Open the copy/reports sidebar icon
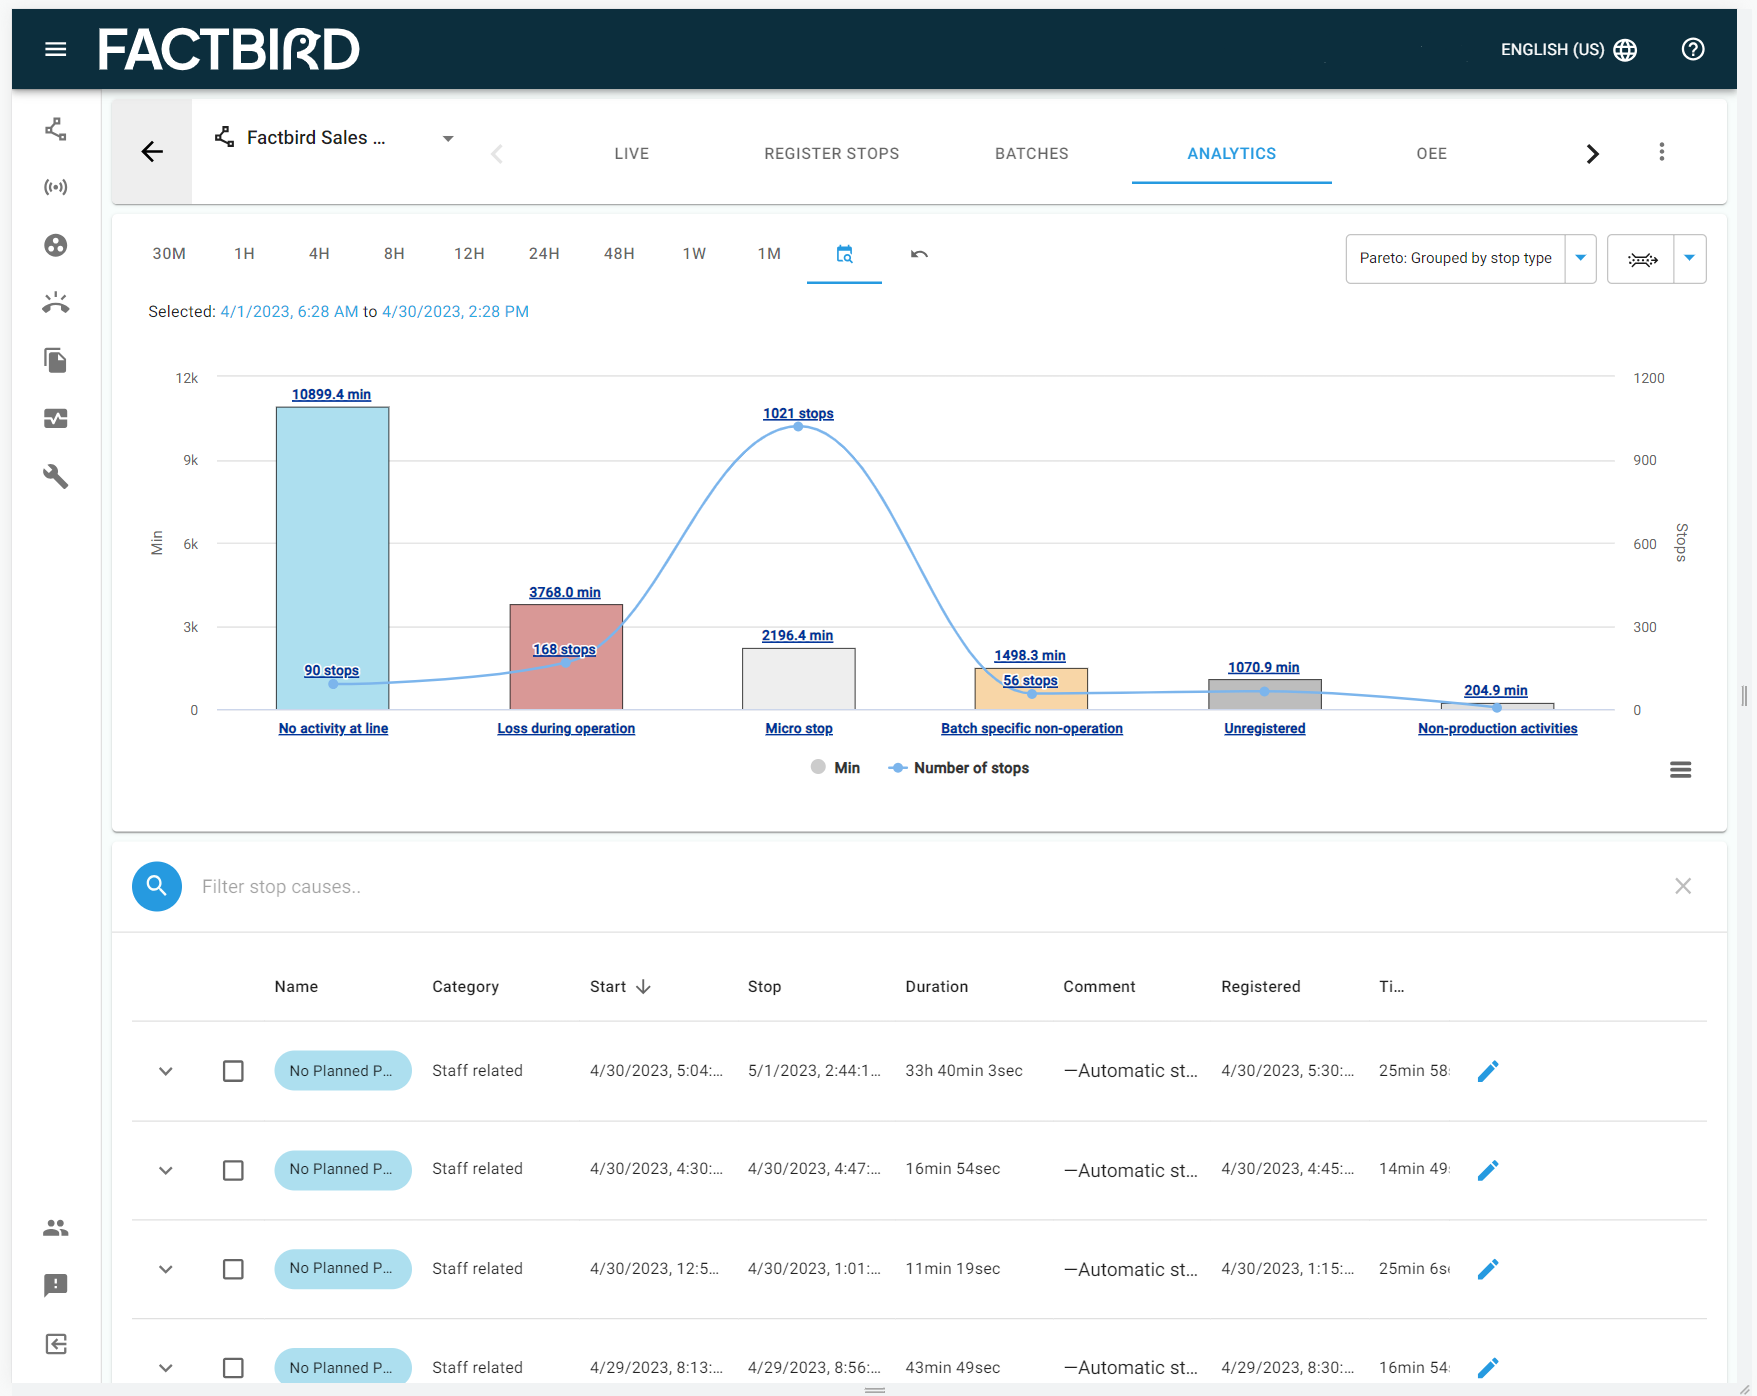Image resolution: width=1757 pixels, height=1396 pixels. (x=55, y=361)
